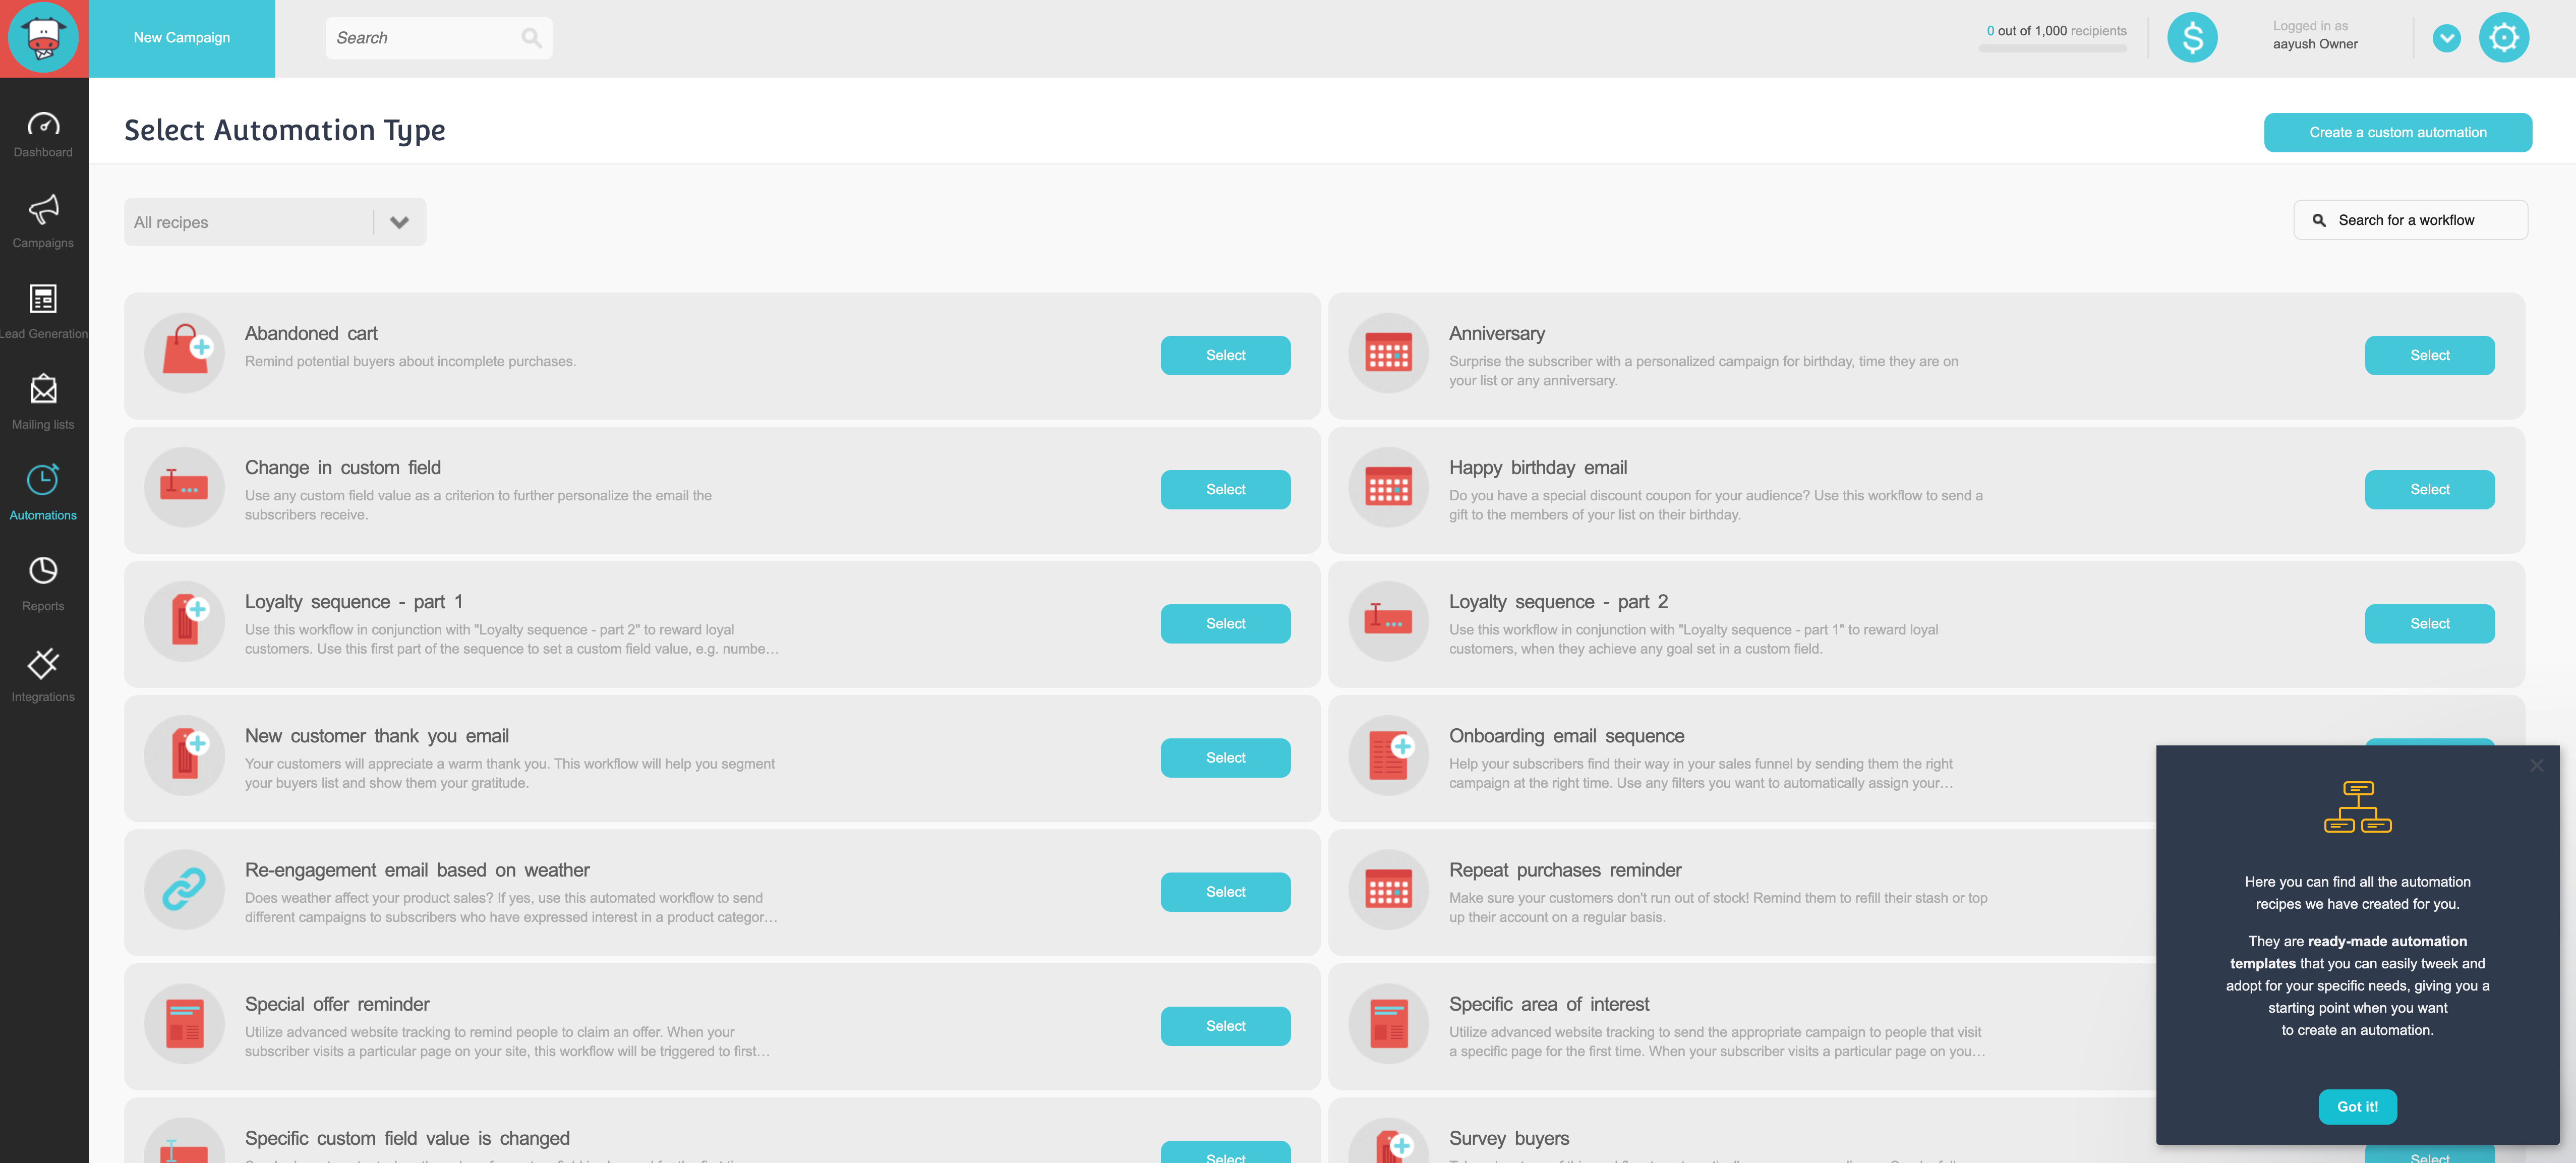Click the Search for a workflow field
The image size is (2576, 1163).
[2410, 220]
